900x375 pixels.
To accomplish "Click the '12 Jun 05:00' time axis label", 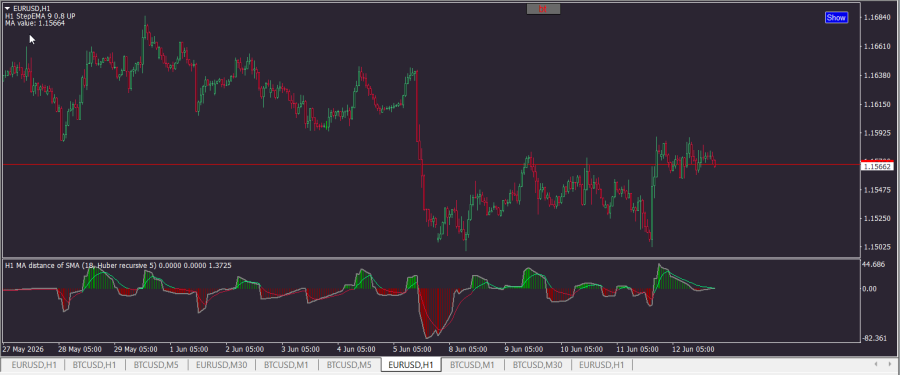I will [694, 349].
